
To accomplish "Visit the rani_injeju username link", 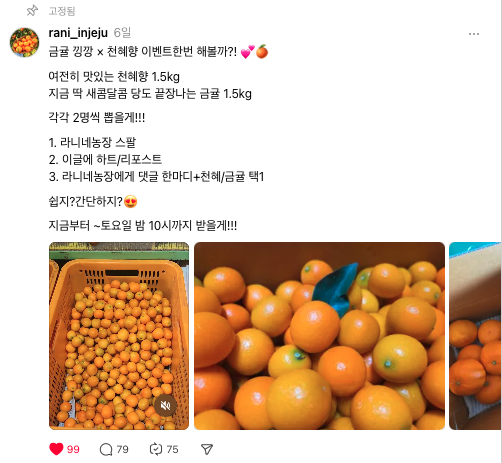I will pyautogui.click(x=78, y=33).
